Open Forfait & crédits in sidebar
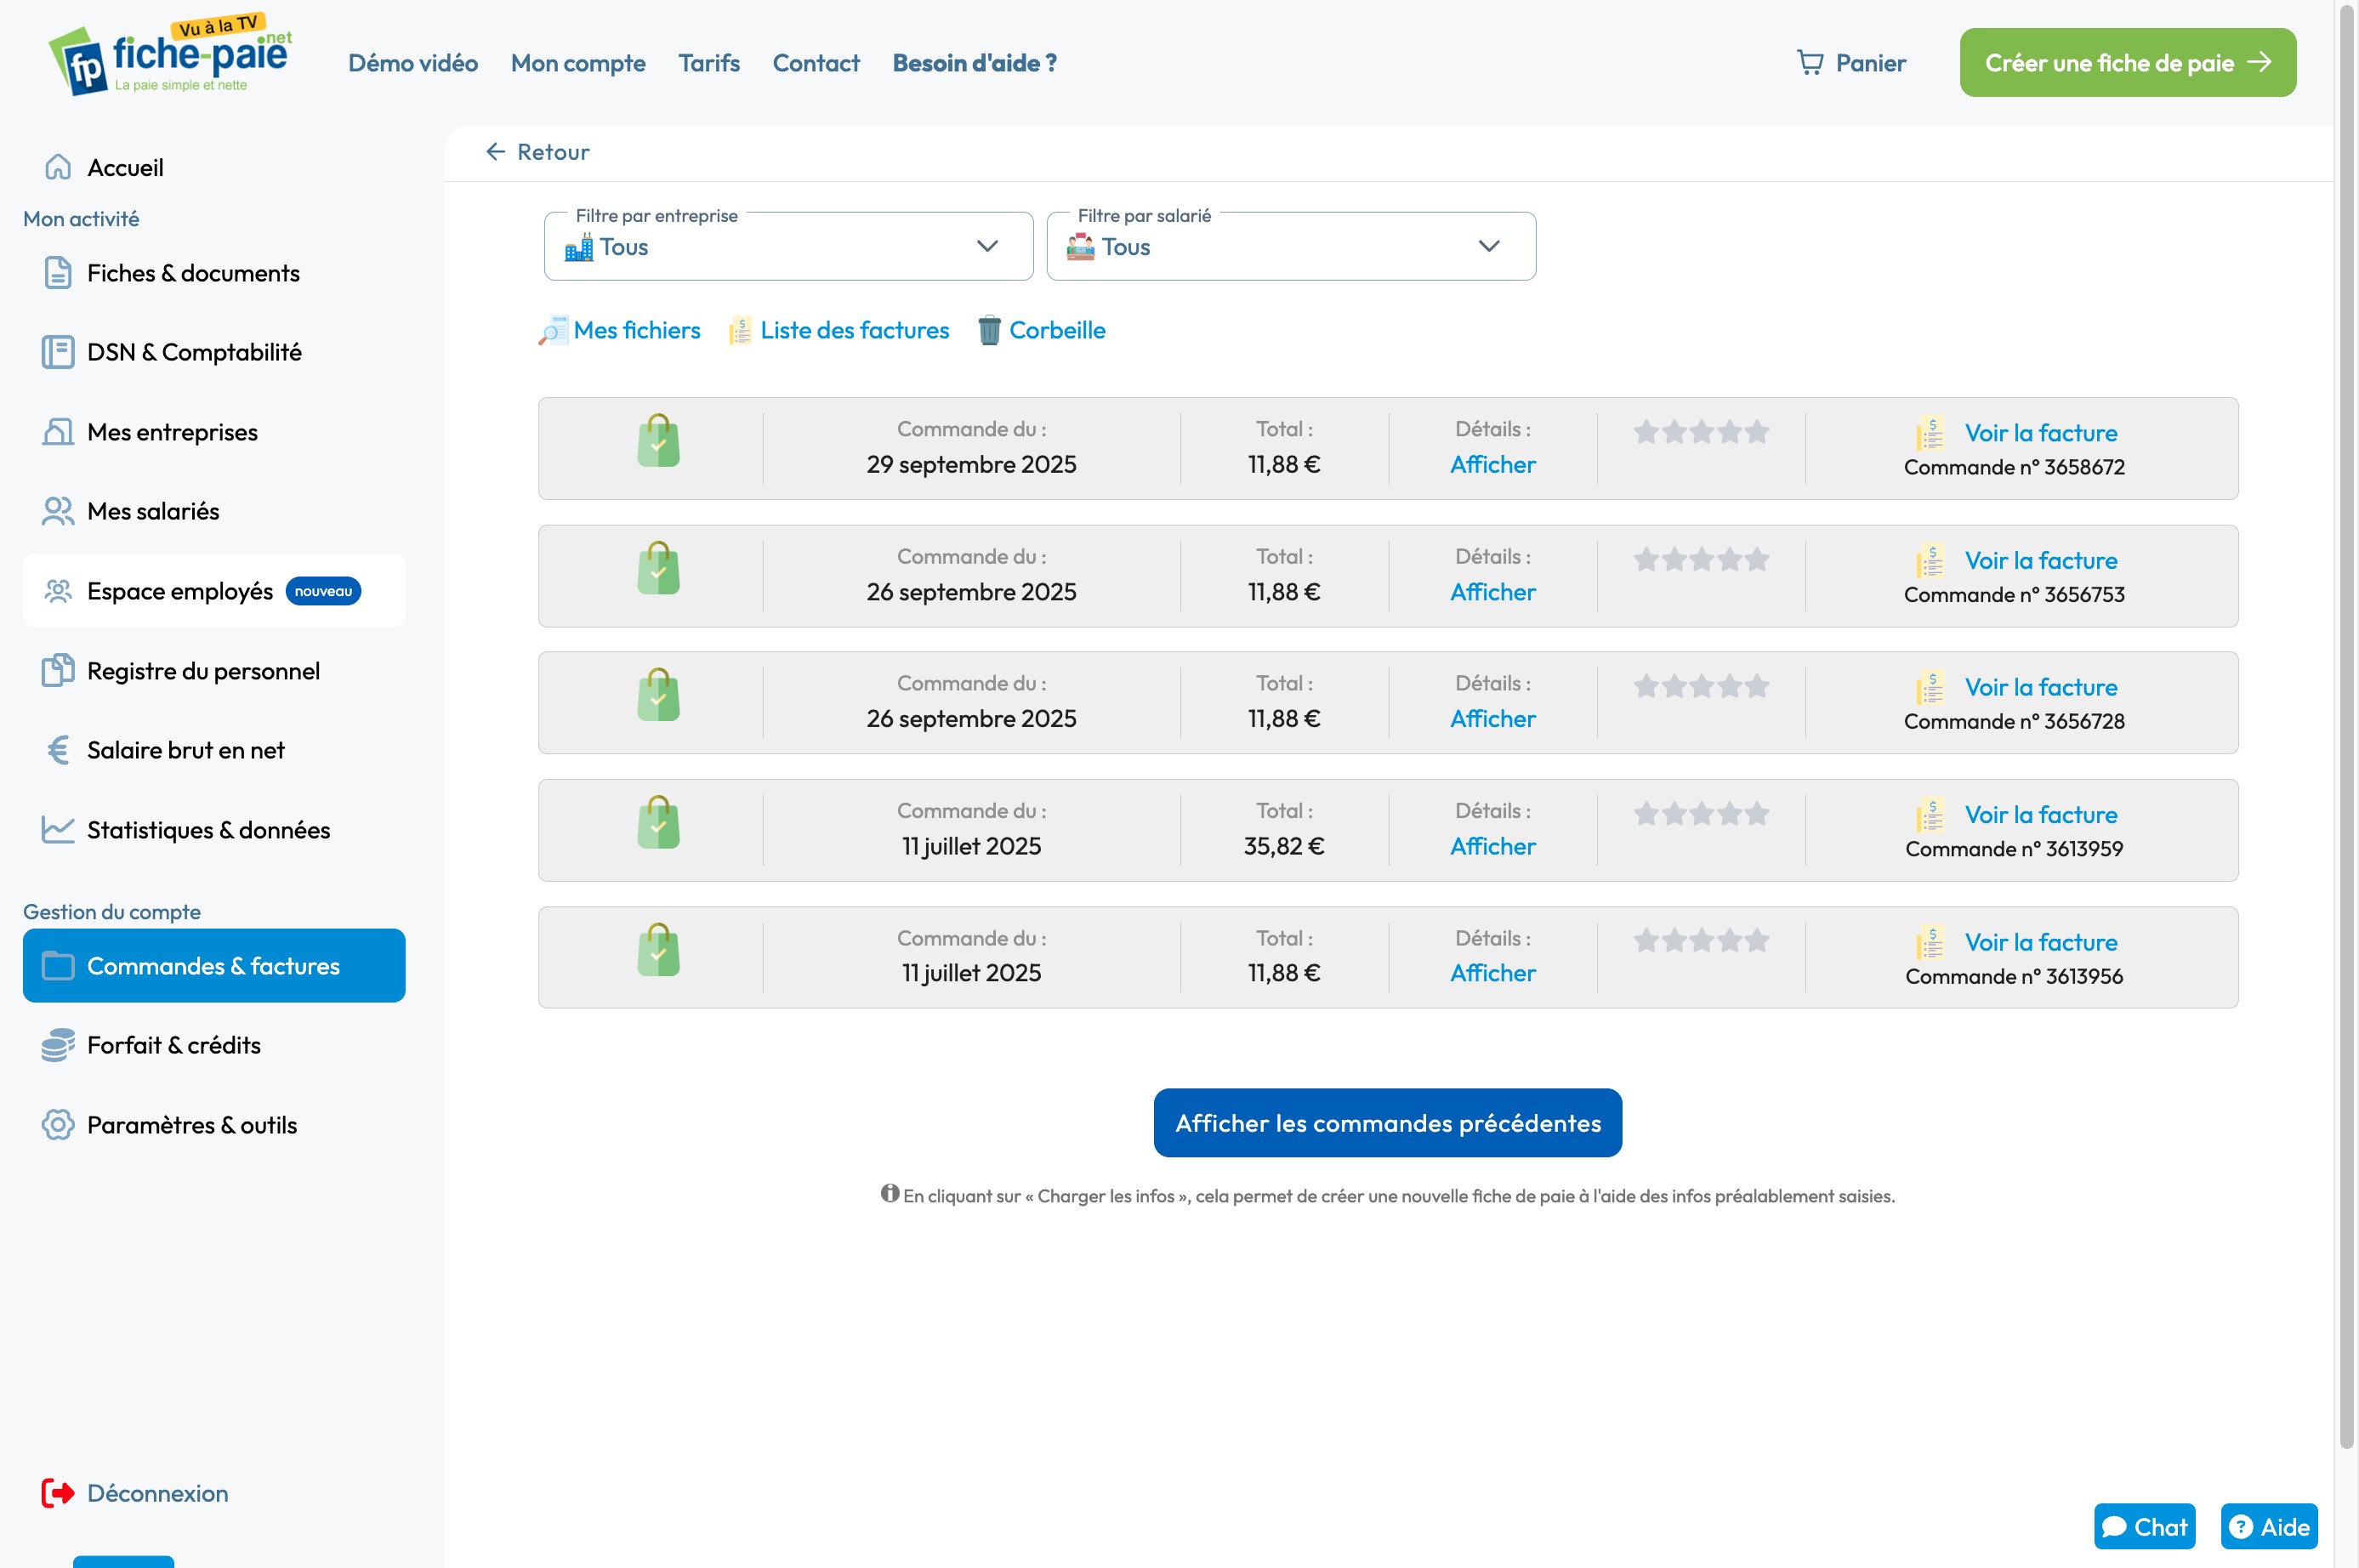 click(x=174, y=1045)
